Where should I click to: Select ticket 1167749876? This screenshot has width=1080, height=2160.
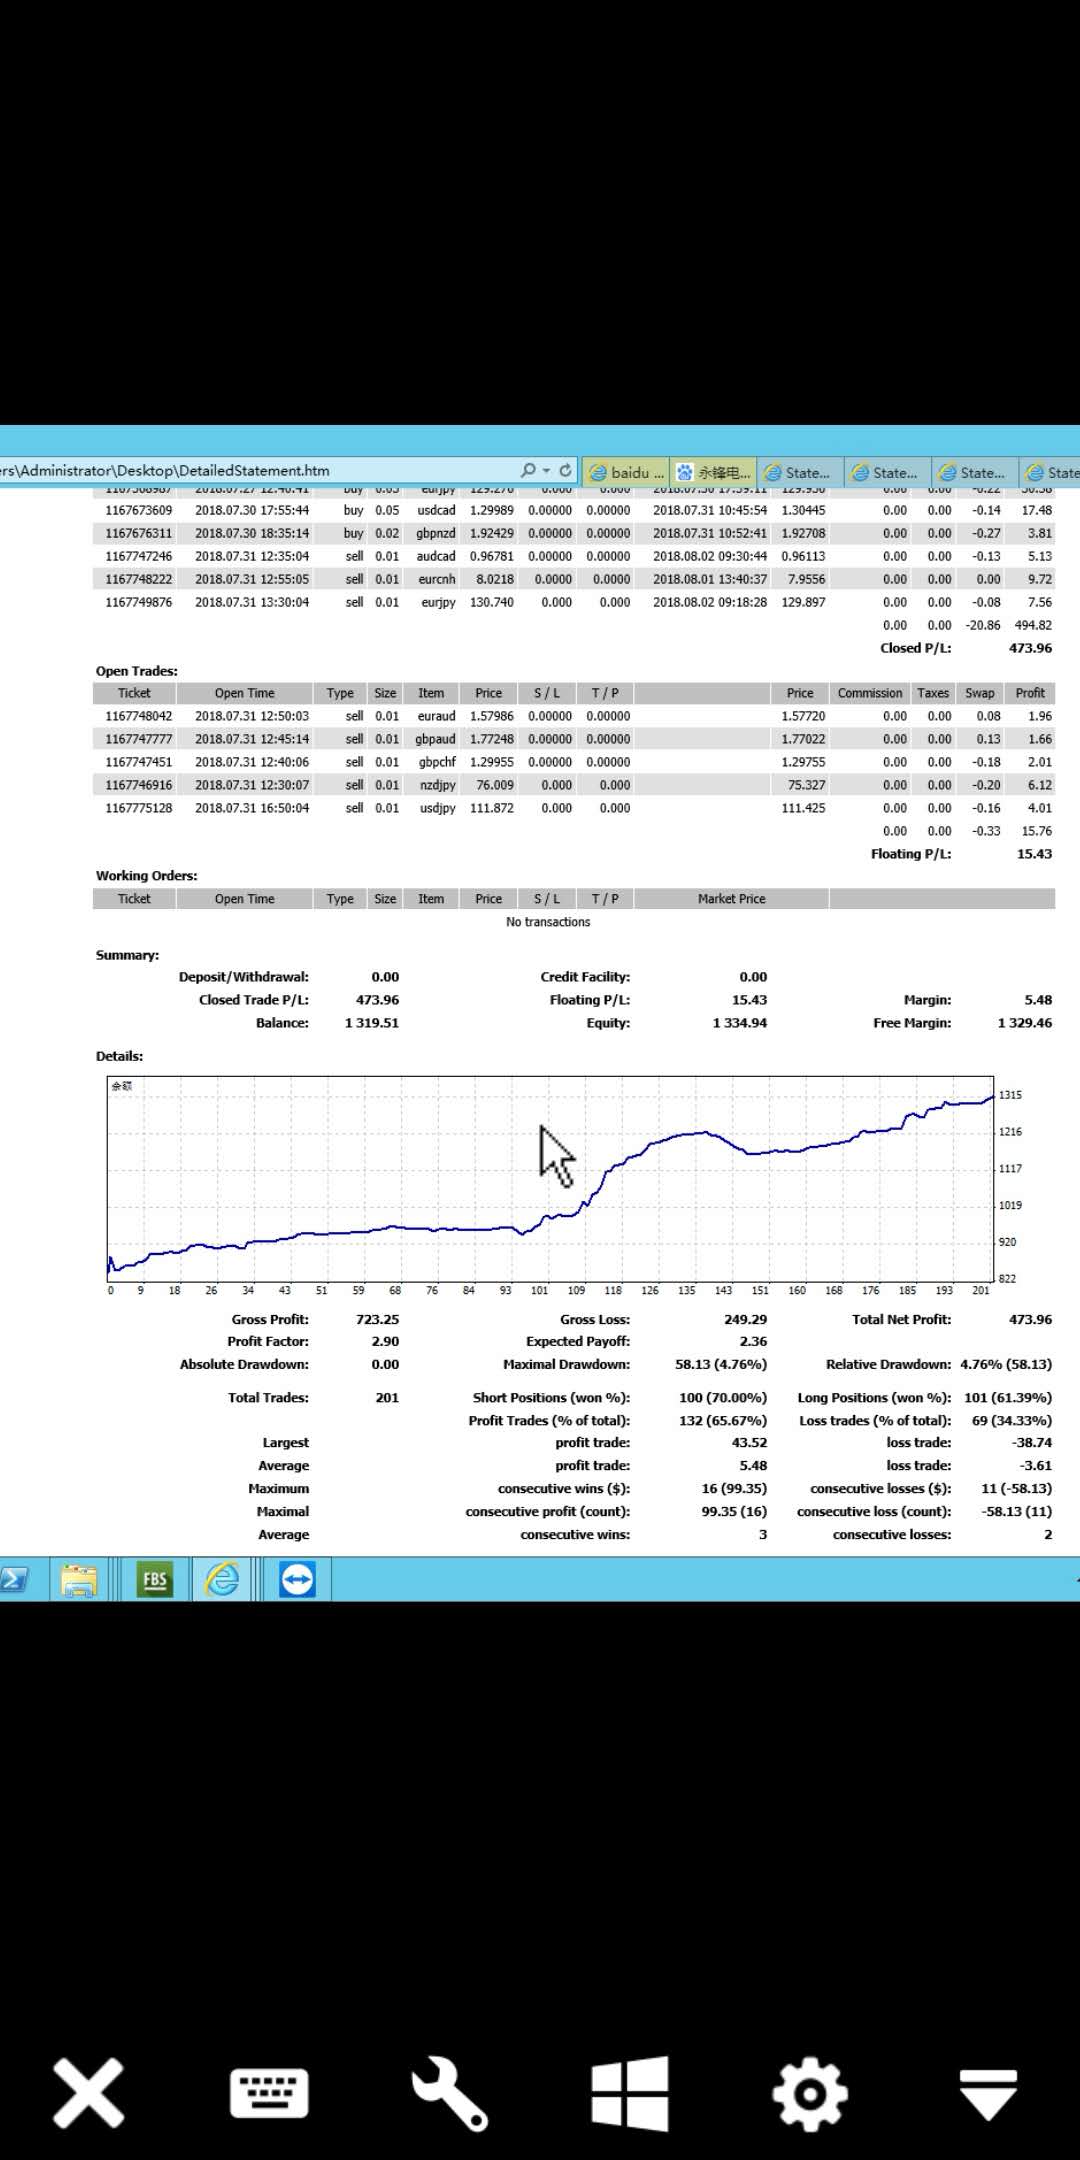coord(139,602)
